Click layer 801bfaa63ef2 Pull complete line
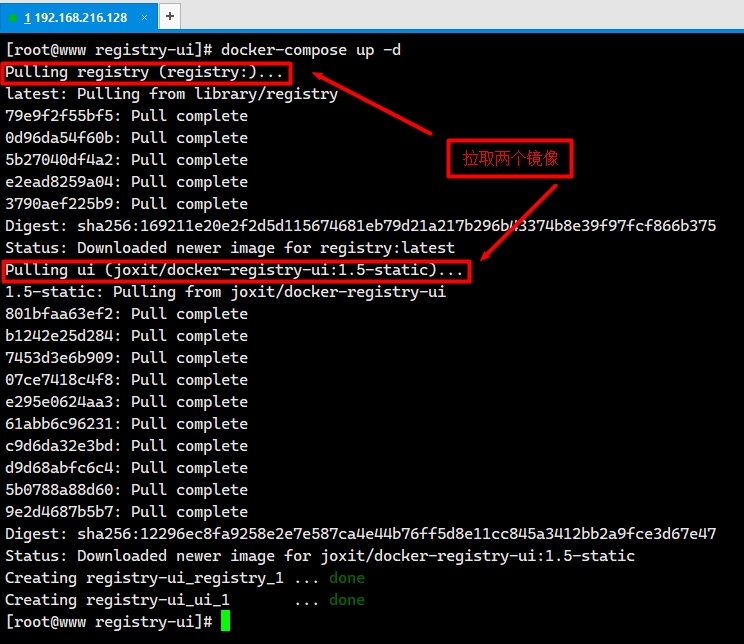Image resolution: width=744 pixels, height=644 pixels. (x=126, y=314)
